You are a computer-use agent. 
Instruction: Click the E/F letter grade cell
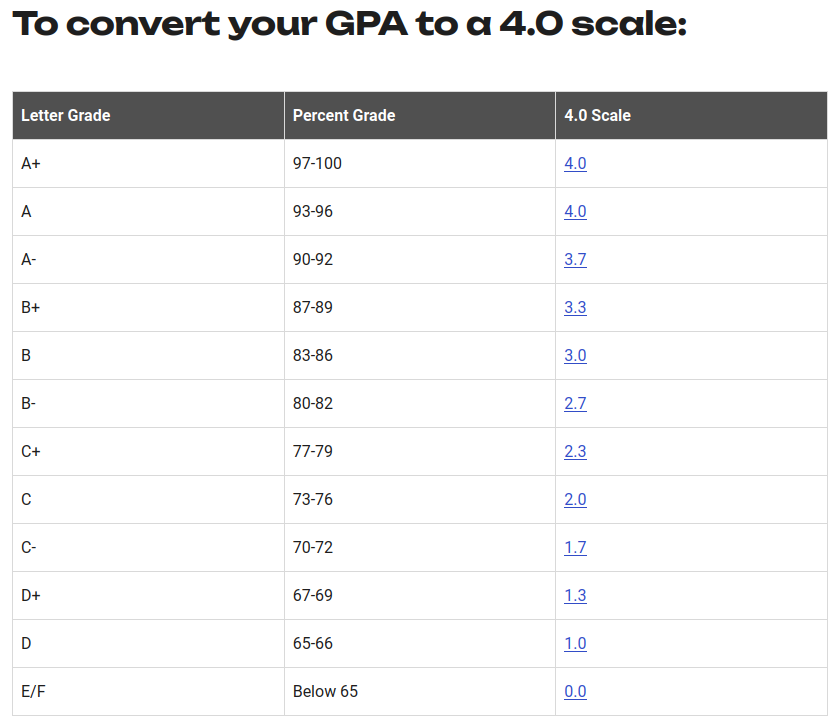[x=32, y=692]
